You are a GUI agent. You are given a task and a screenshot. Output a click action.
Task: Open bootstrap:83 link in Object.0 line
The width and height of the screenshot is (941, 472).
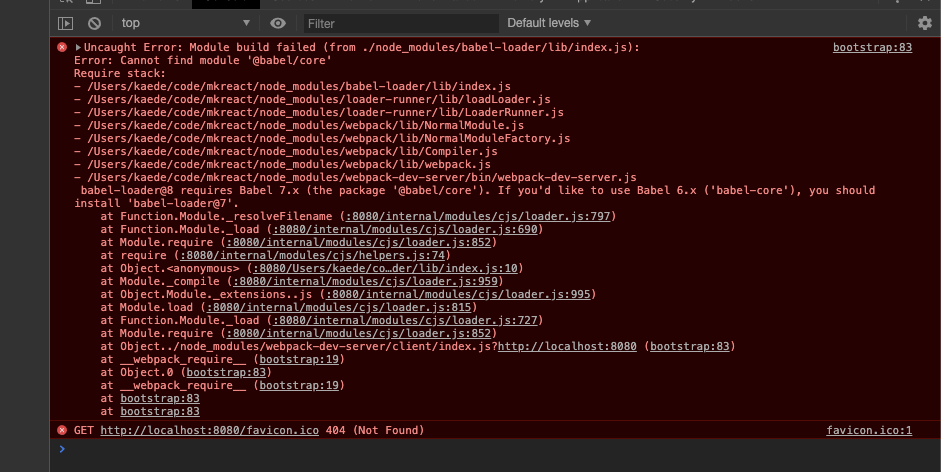(x=226, y=372)
